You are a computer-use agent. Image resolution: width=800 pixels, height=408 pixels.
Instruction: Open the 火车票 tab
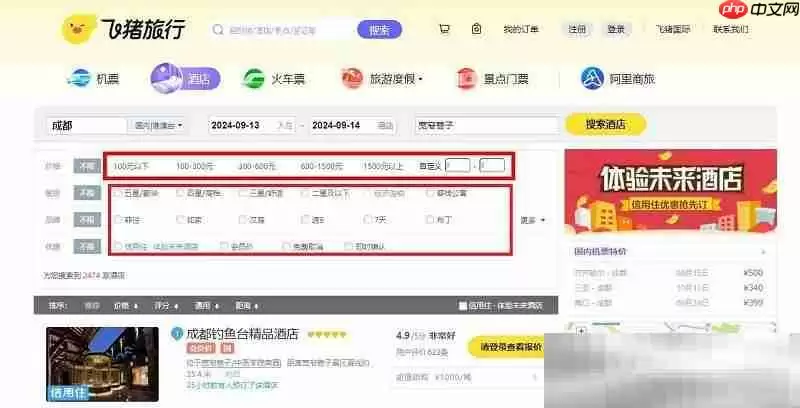tap(273, 79)
